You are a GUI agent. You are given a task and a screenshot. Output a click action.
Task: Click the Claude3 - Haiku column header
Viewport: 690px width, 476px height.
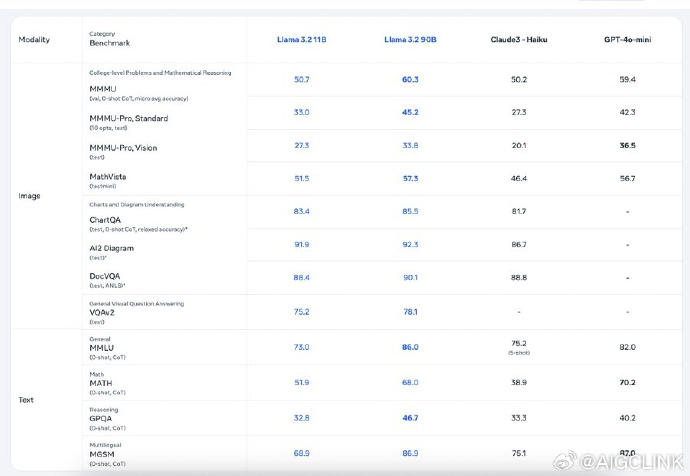(519, 40)
